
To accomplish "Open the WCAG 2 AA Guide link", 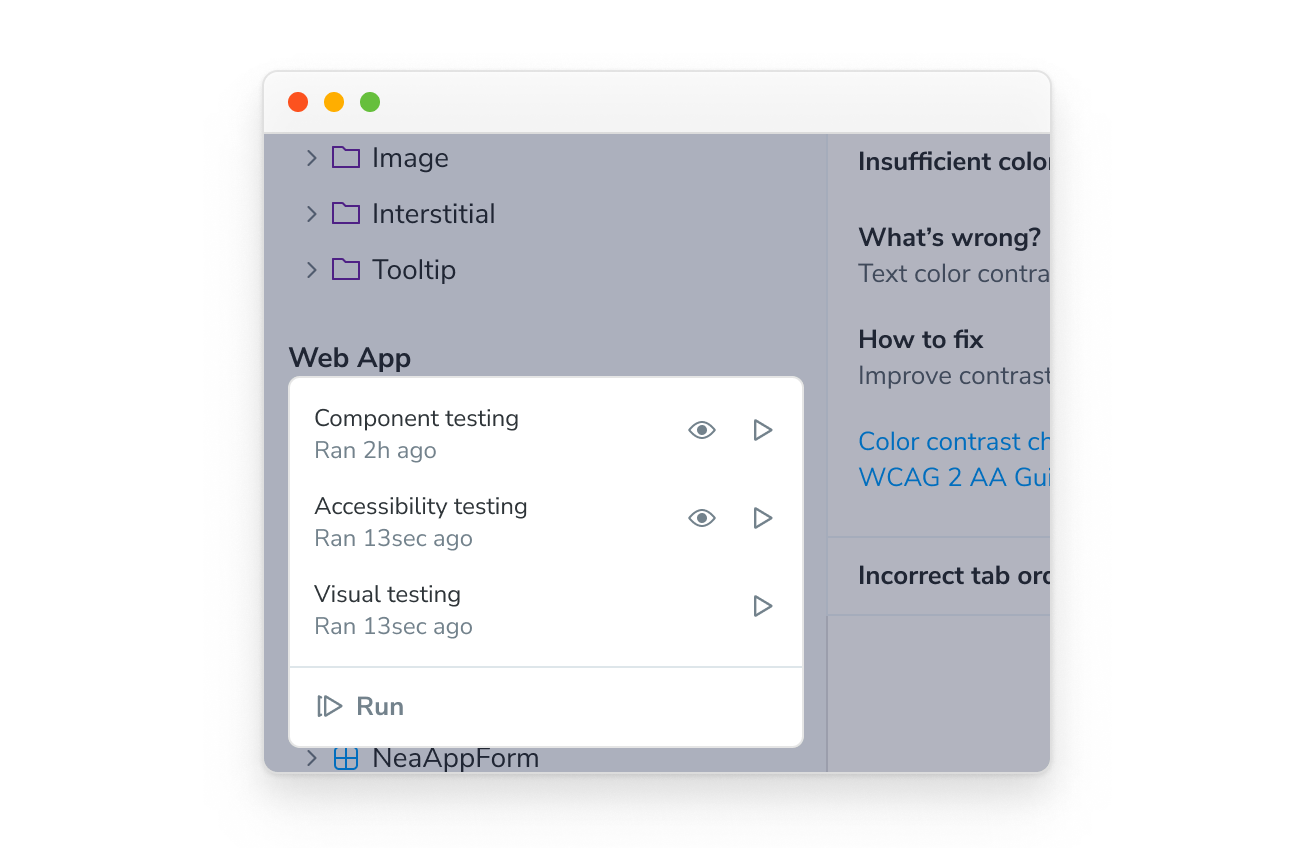I will 952,477.
